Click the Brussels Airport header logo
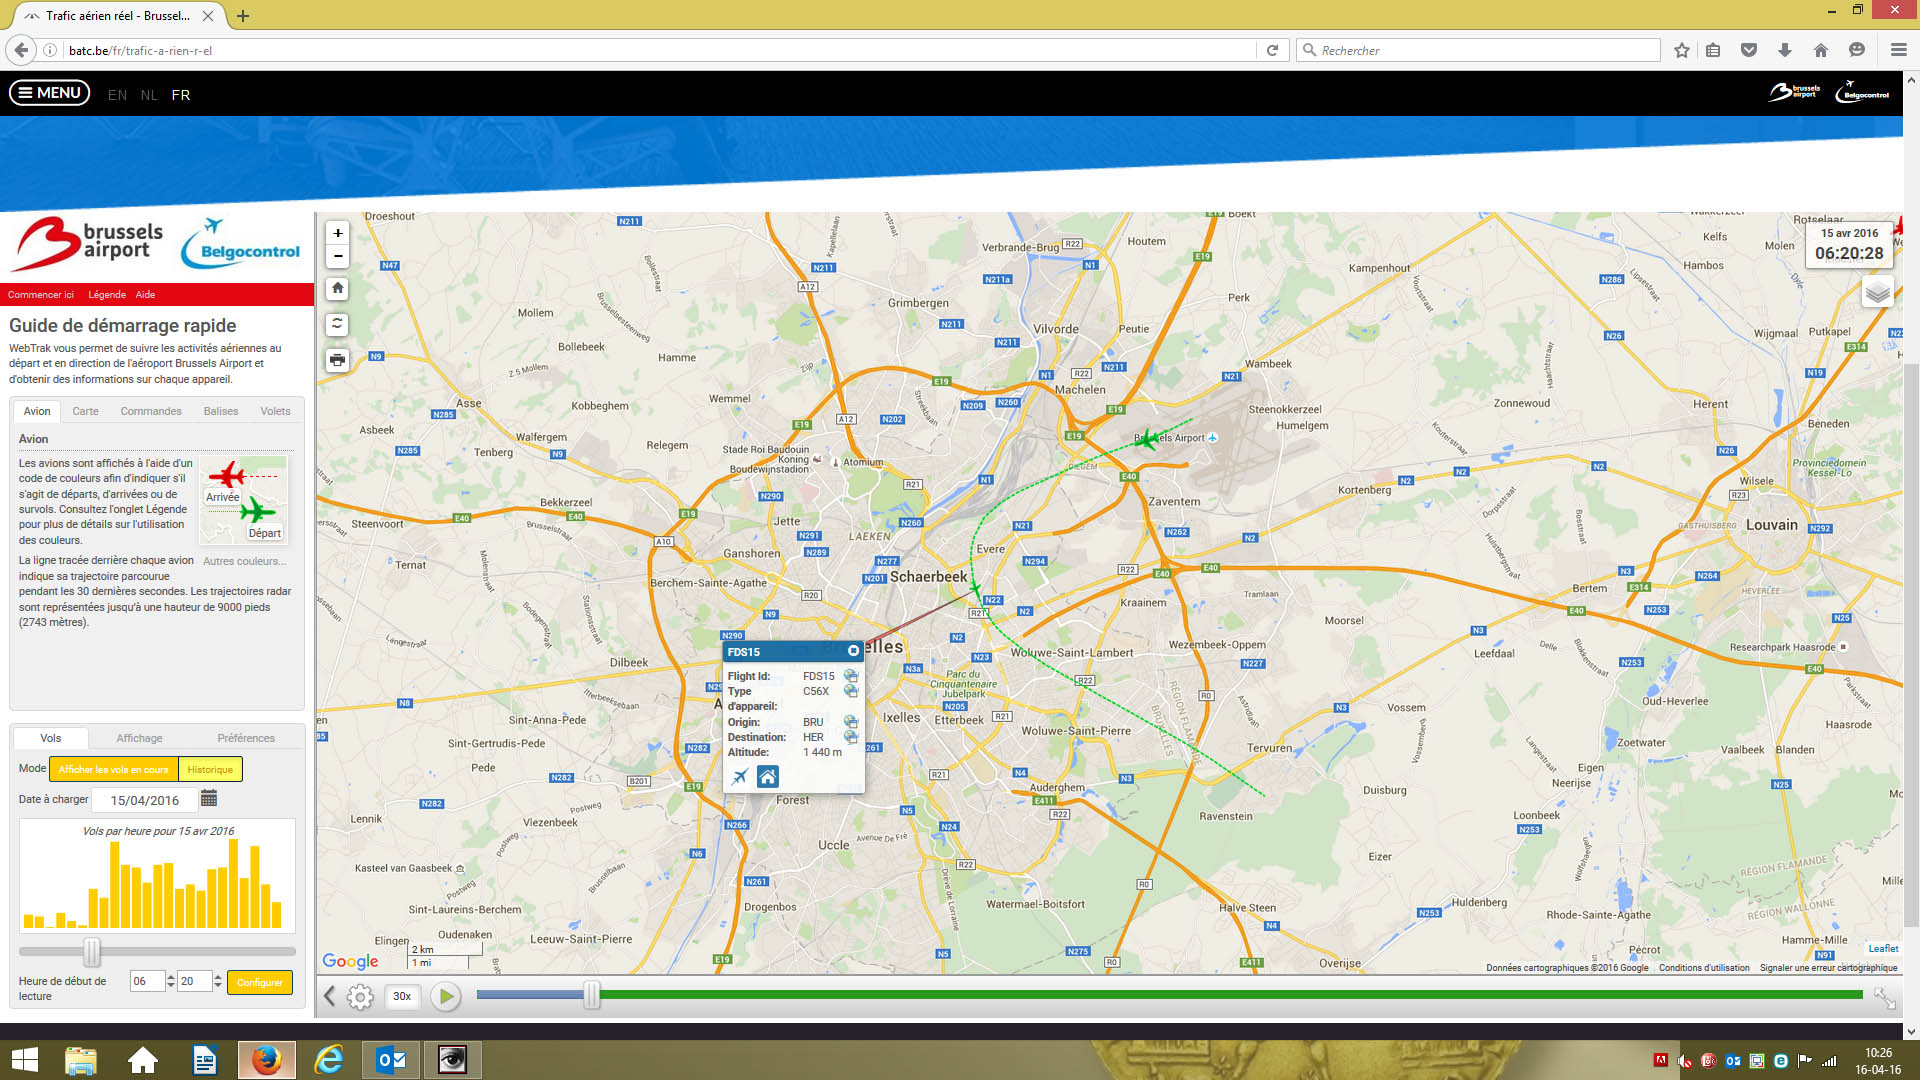The height and width of the screenshot is (1080, 1920). 1795,92
